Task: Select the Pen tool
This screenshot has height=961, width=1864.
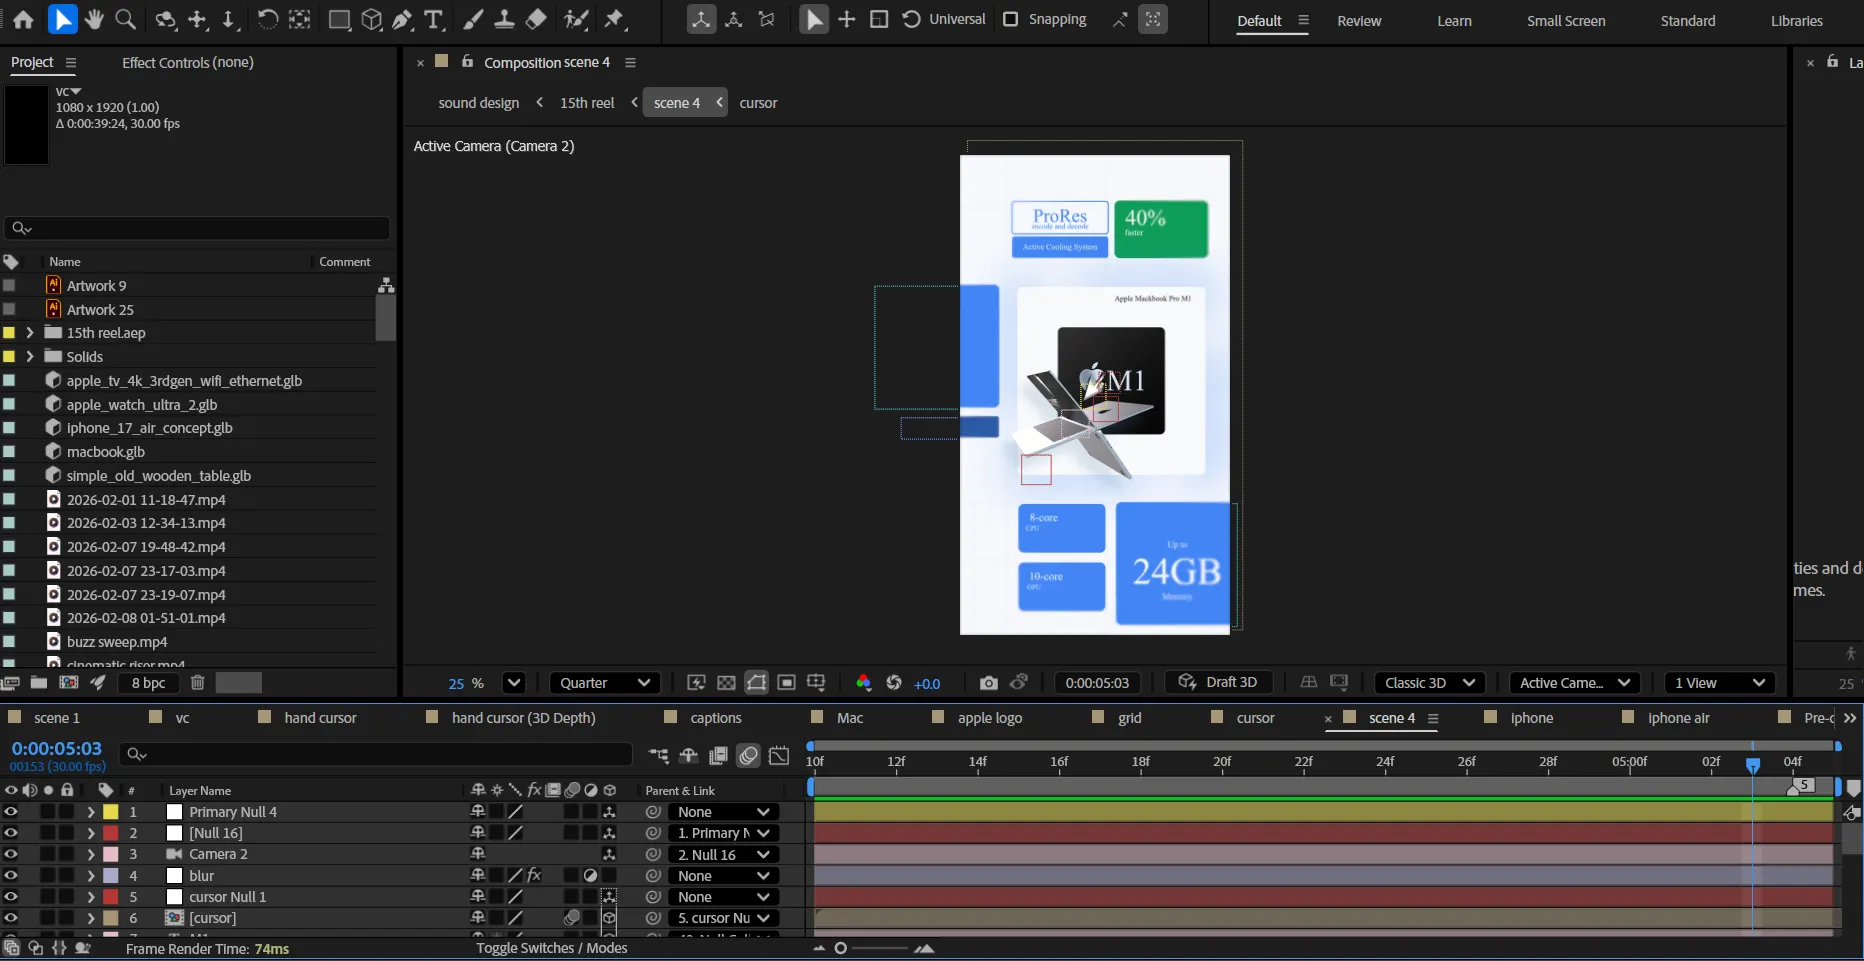Action: (402, 19)
